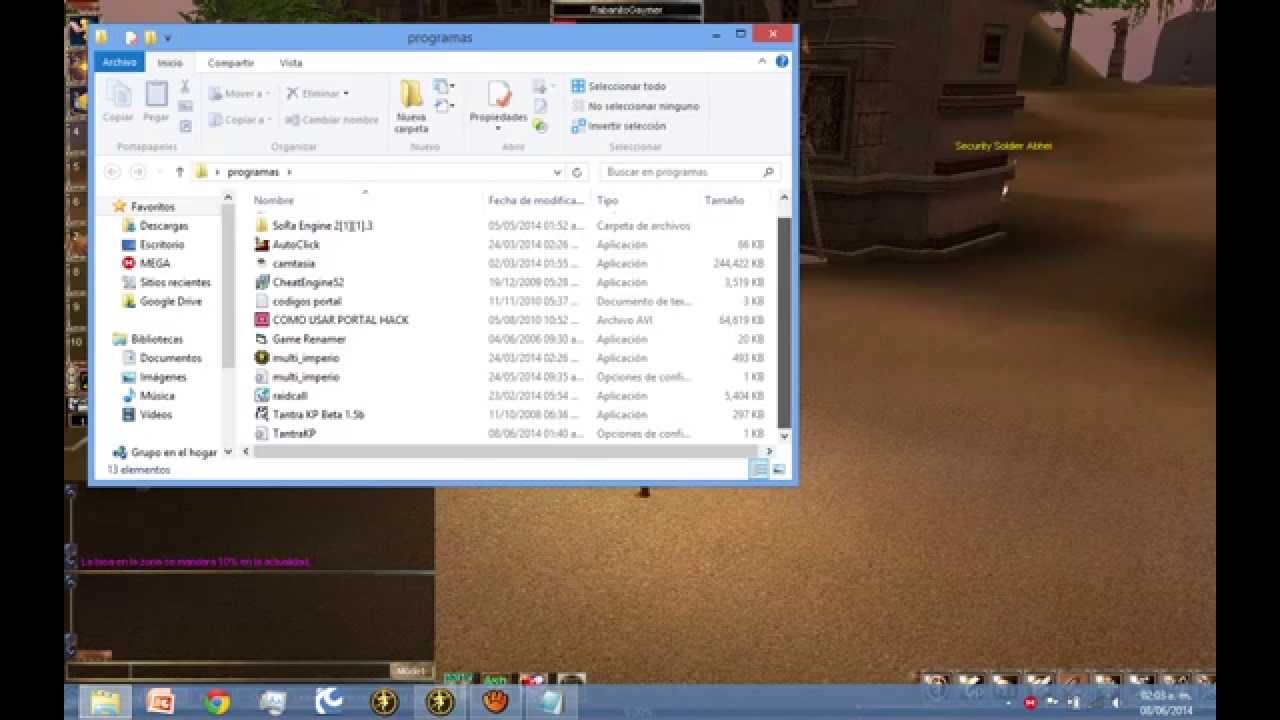The width and height of the screenshot is (1280, 720).
Task: Switch to the Inicio ribbon tab
Action: click(170, 63)
